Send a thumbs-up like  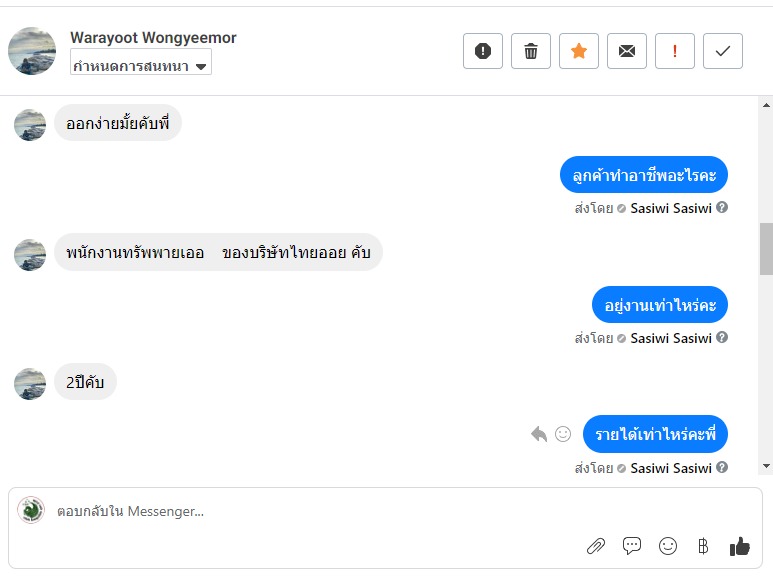click(740, 546)
